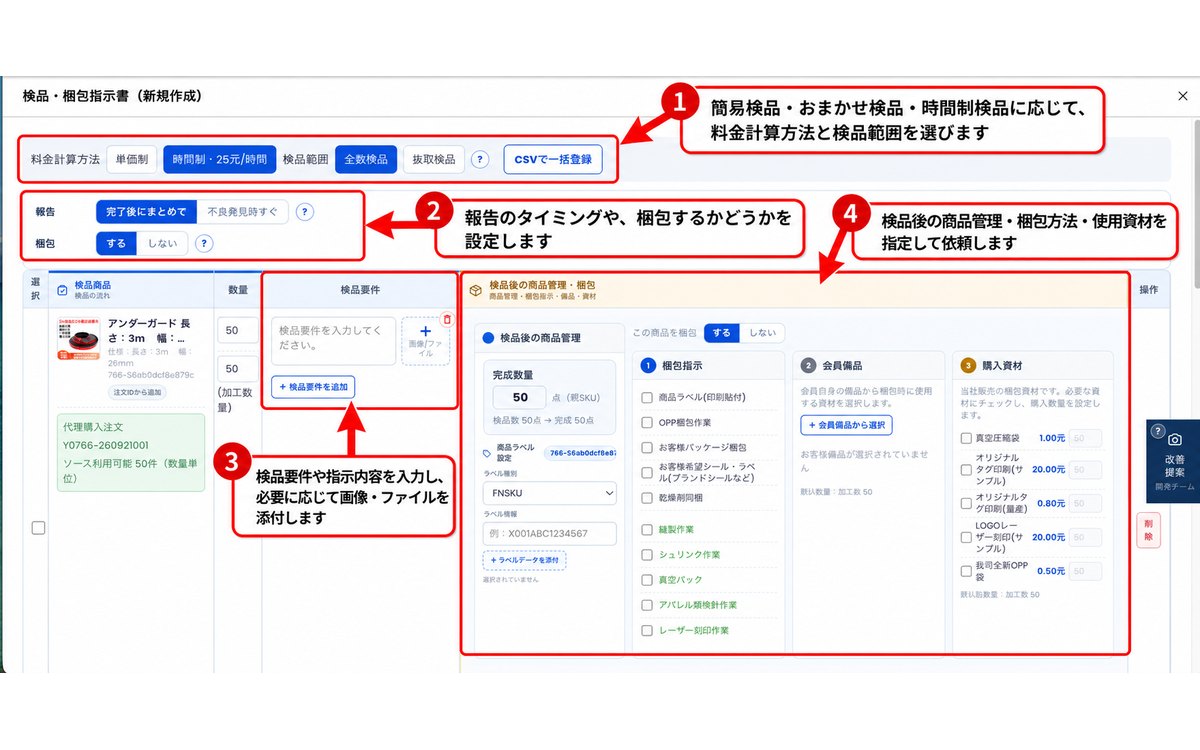
Task: Check LOGOレーザー刻印(サンプル) material
Action: tap(965, 537)
